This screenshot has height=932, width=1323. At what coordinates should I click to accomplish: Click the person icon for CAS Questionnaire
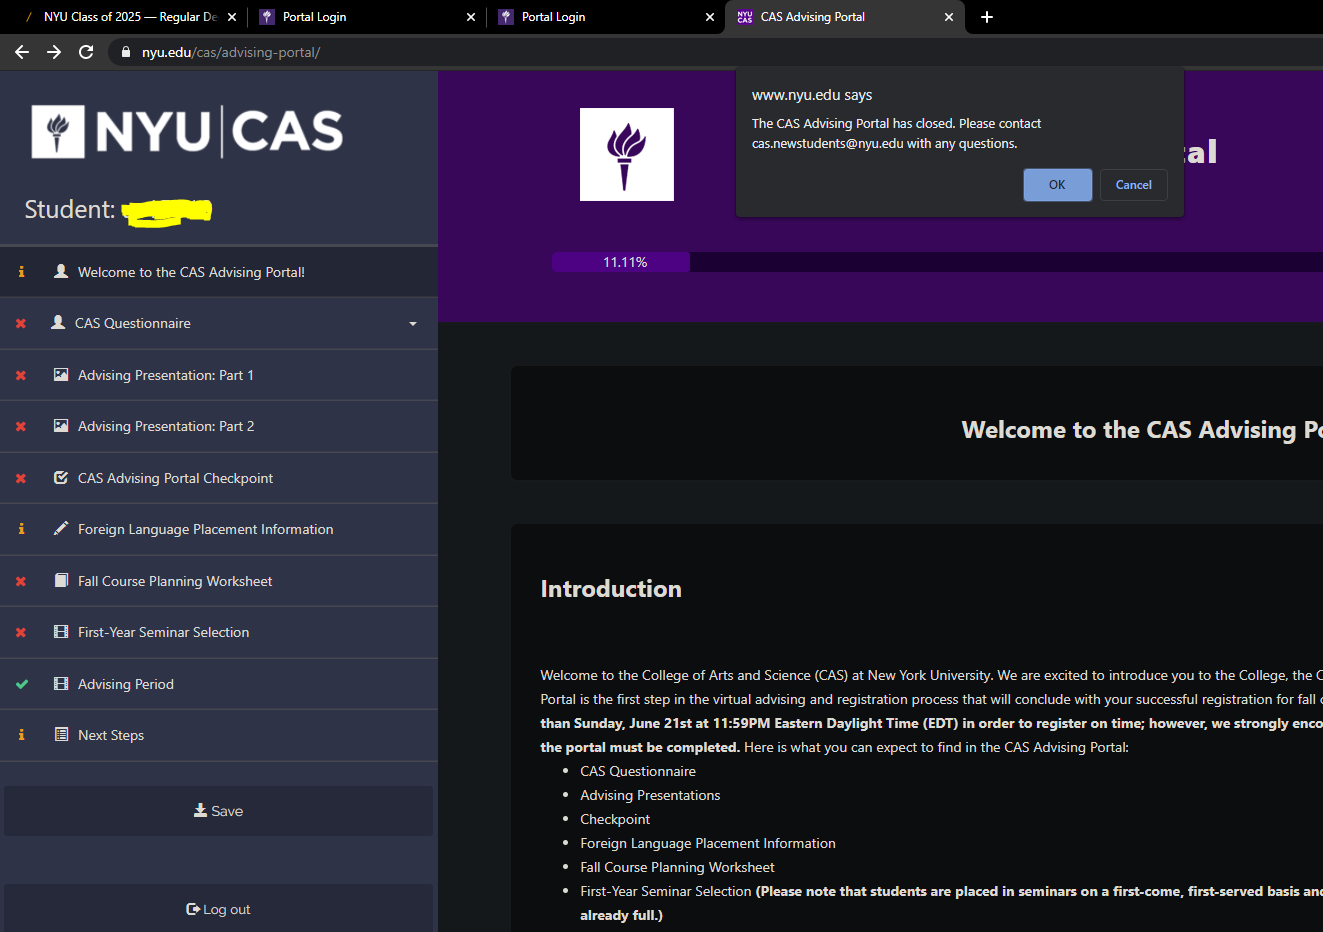click(x=58, y=323)
